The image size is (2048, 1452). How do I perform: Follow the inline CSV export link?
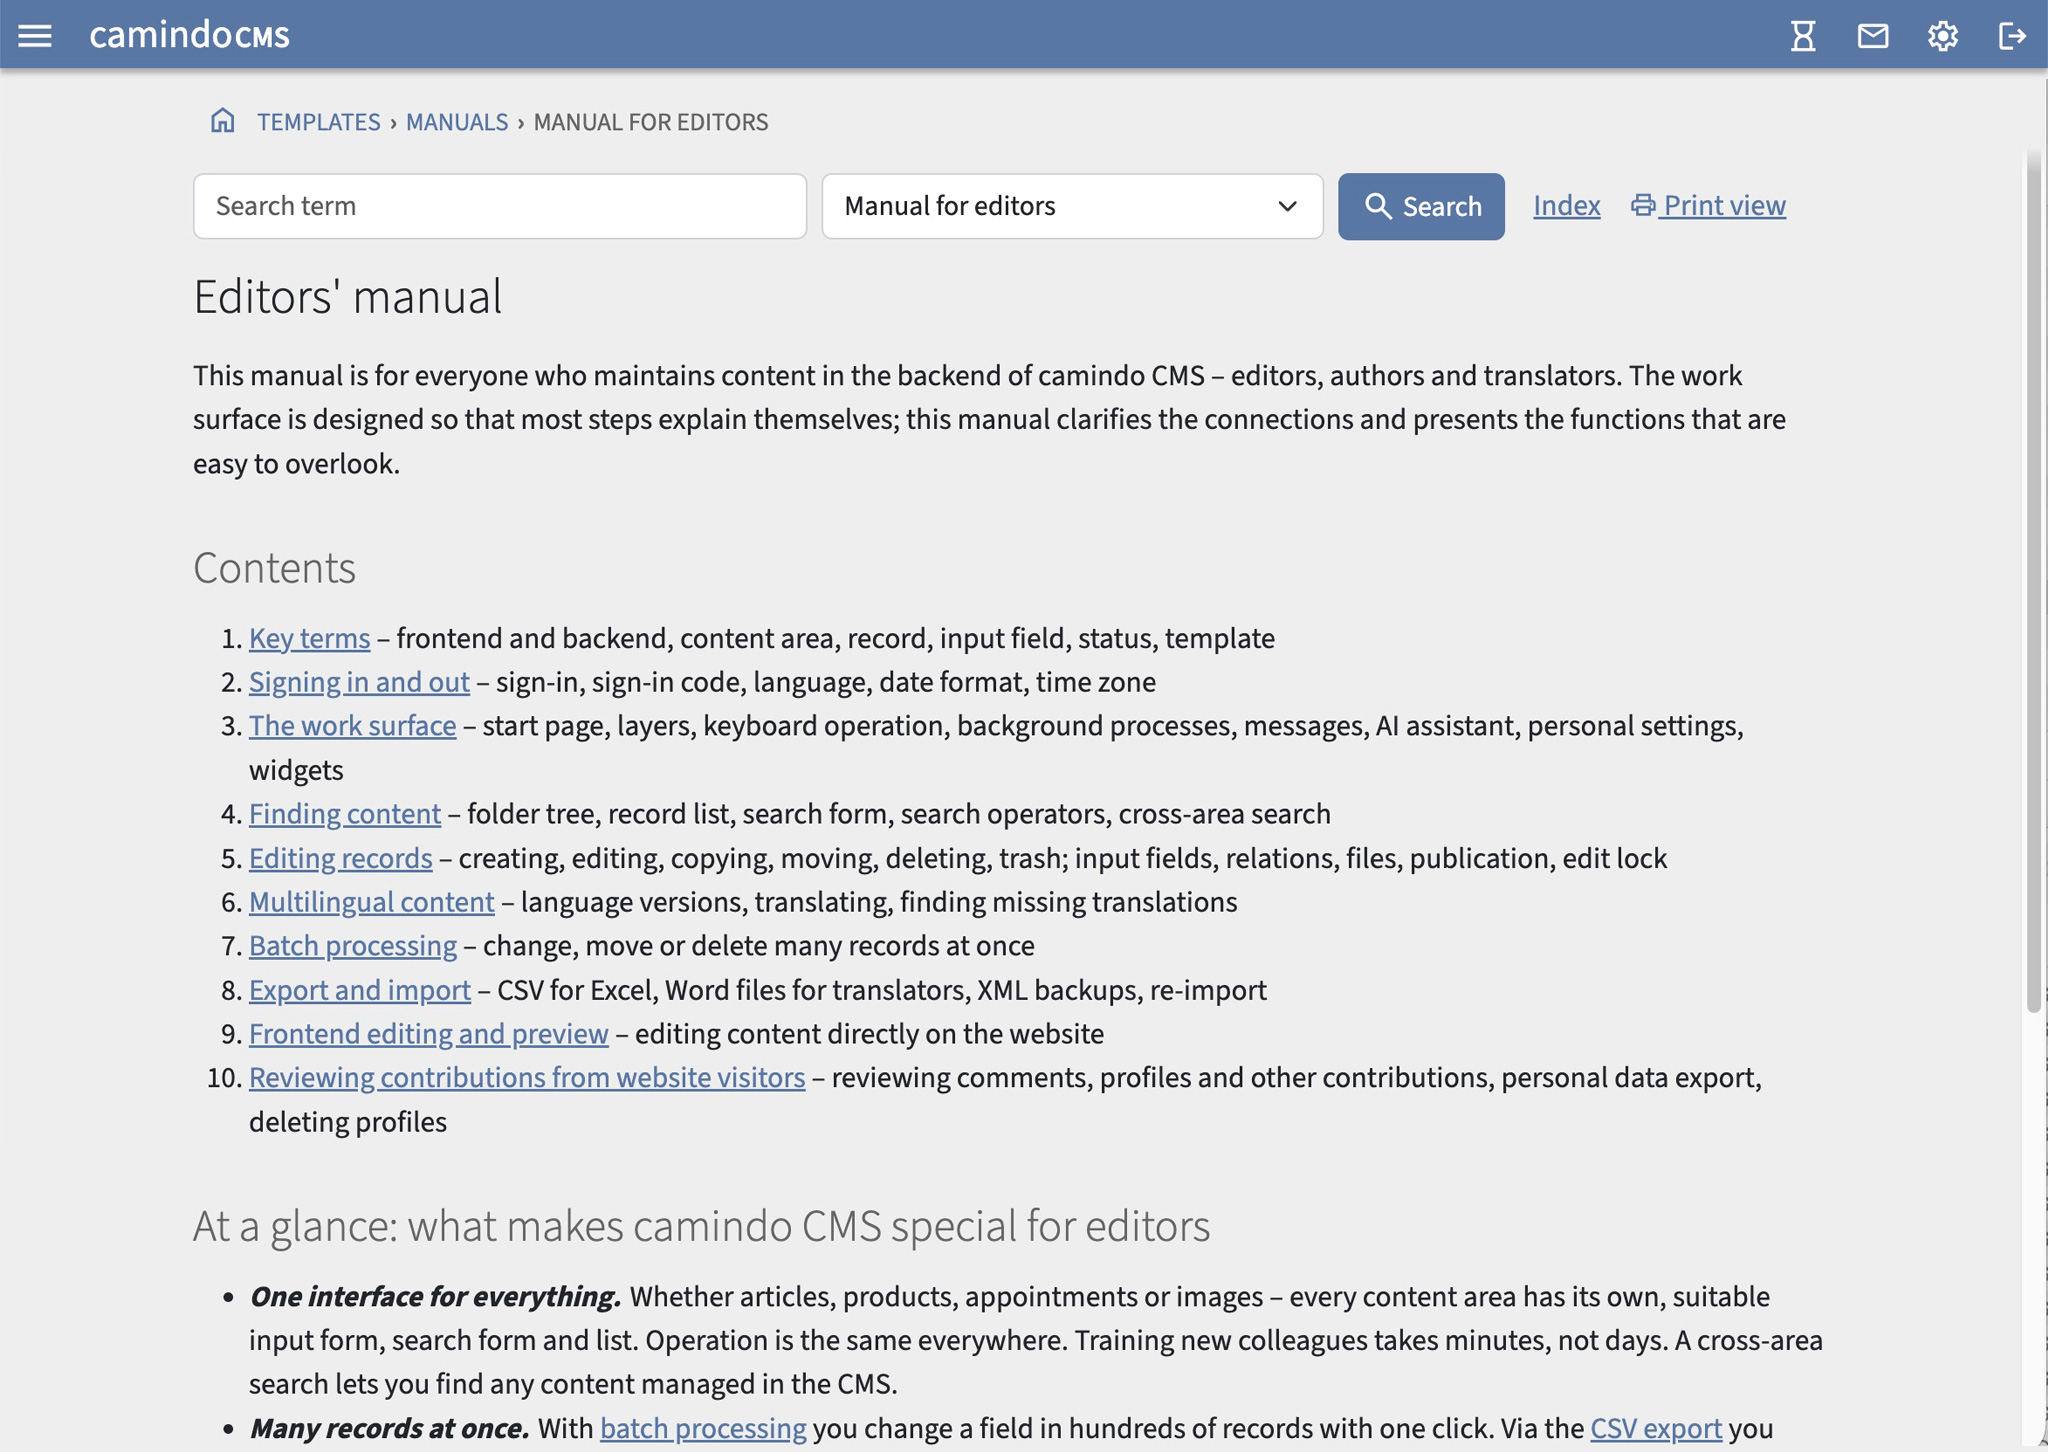tap(1656, 1428)
